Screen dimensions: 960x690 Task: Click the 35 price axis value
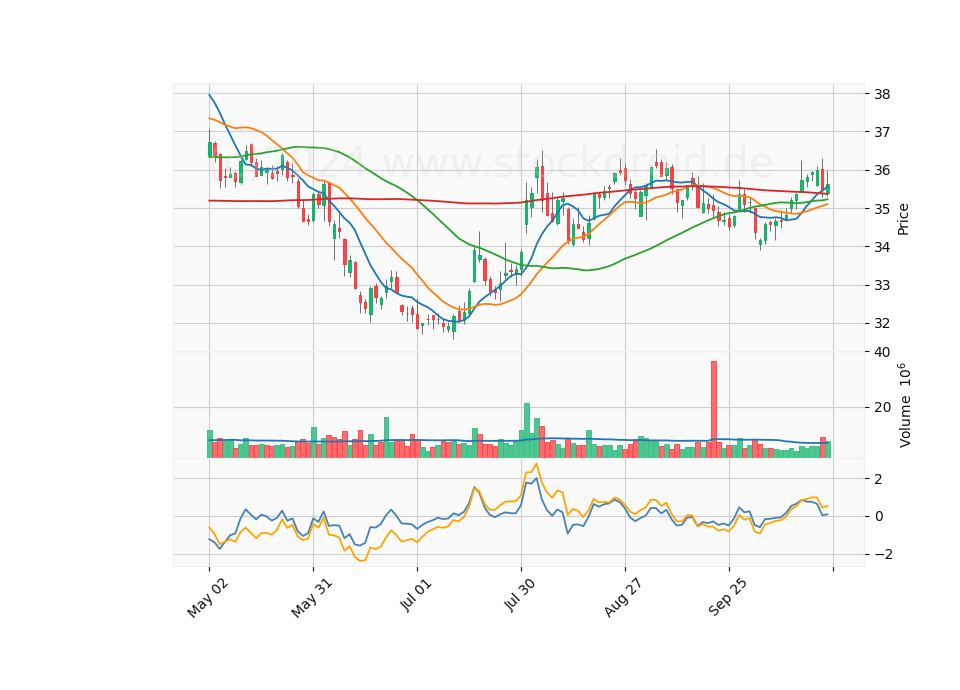[x=882, y=209]
